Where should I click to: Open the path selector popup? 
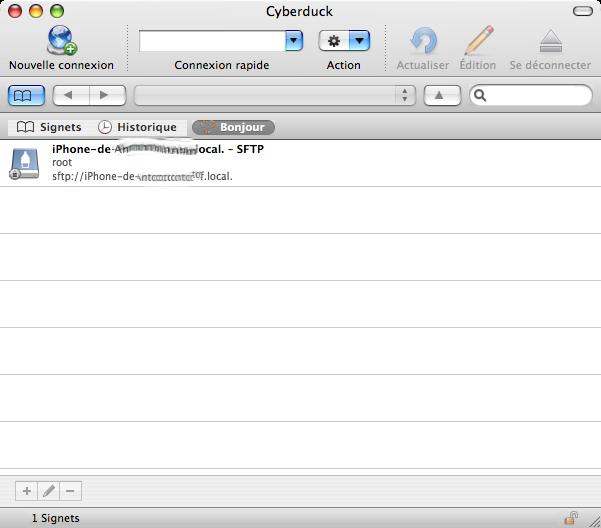tap(275, 95)
